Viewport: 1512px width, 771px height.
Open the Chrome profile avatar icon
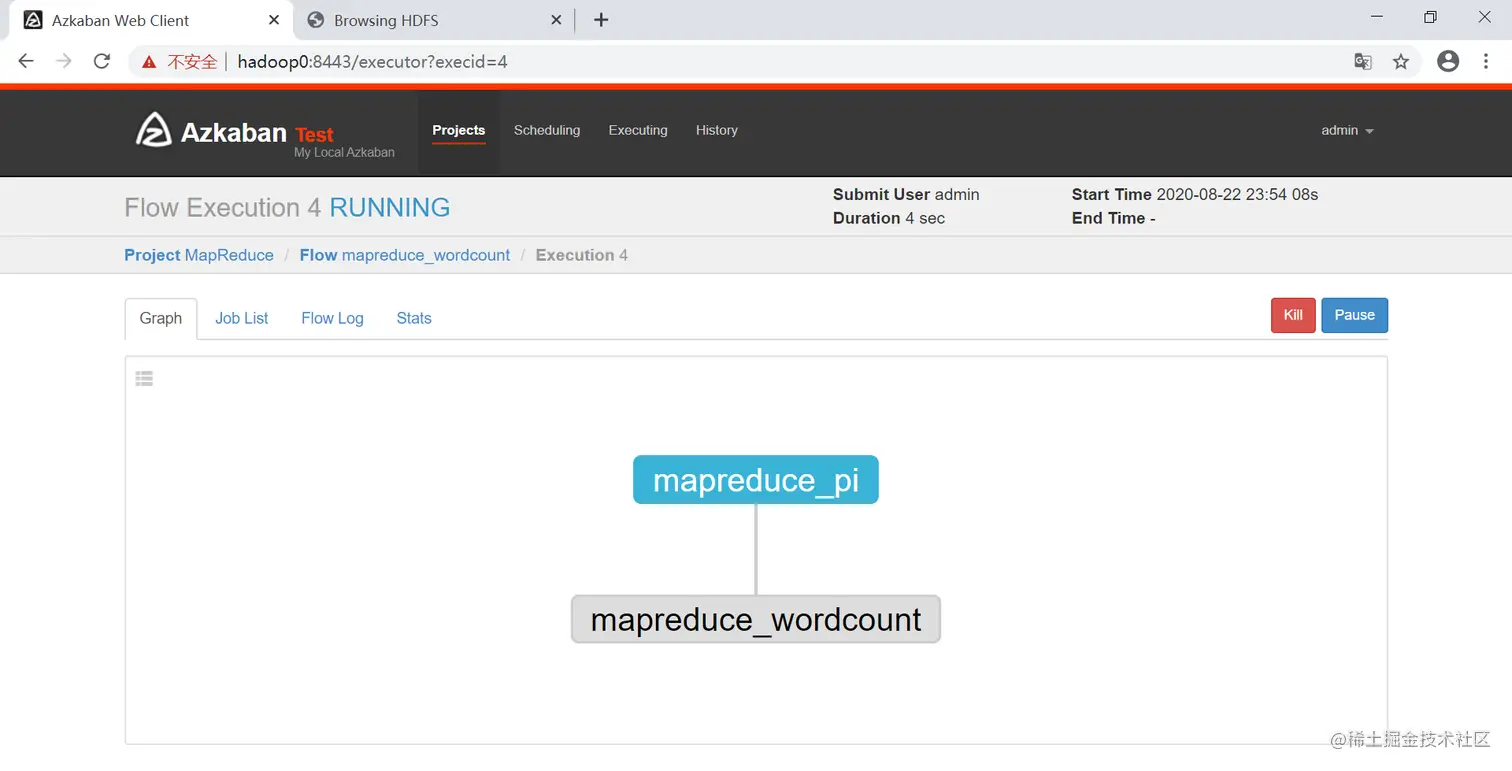tap(1447, 61)
